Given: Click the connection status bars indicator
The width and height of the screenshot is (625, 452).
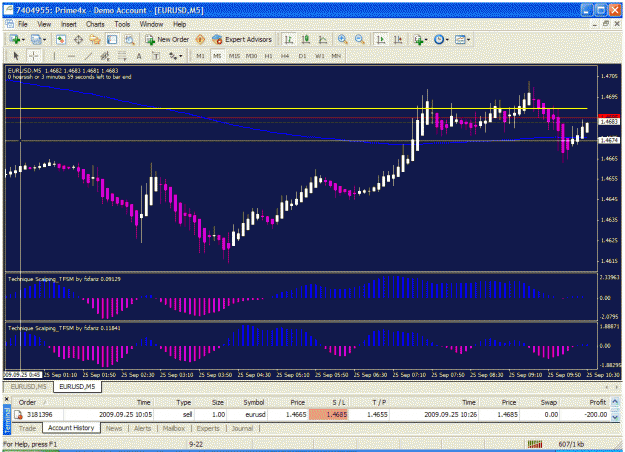Looking at the screenshot, I should point(535,444).
